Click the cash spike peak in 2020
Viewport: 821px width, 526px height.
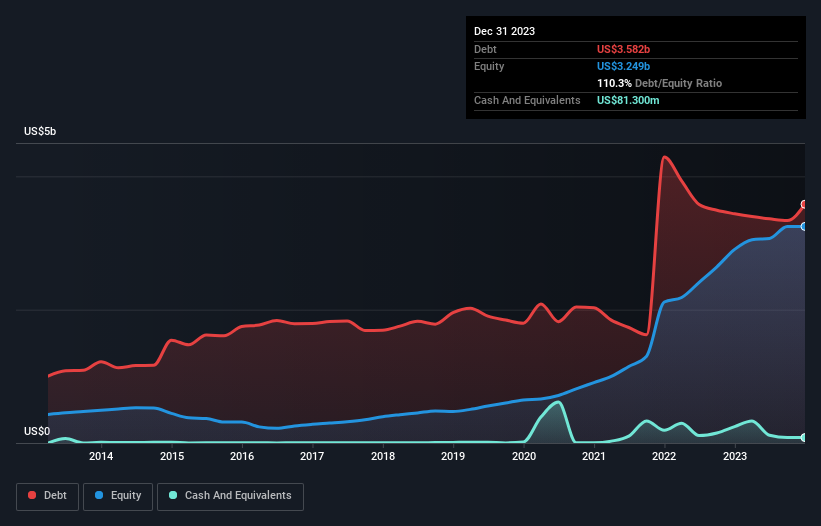click(559, 402)
